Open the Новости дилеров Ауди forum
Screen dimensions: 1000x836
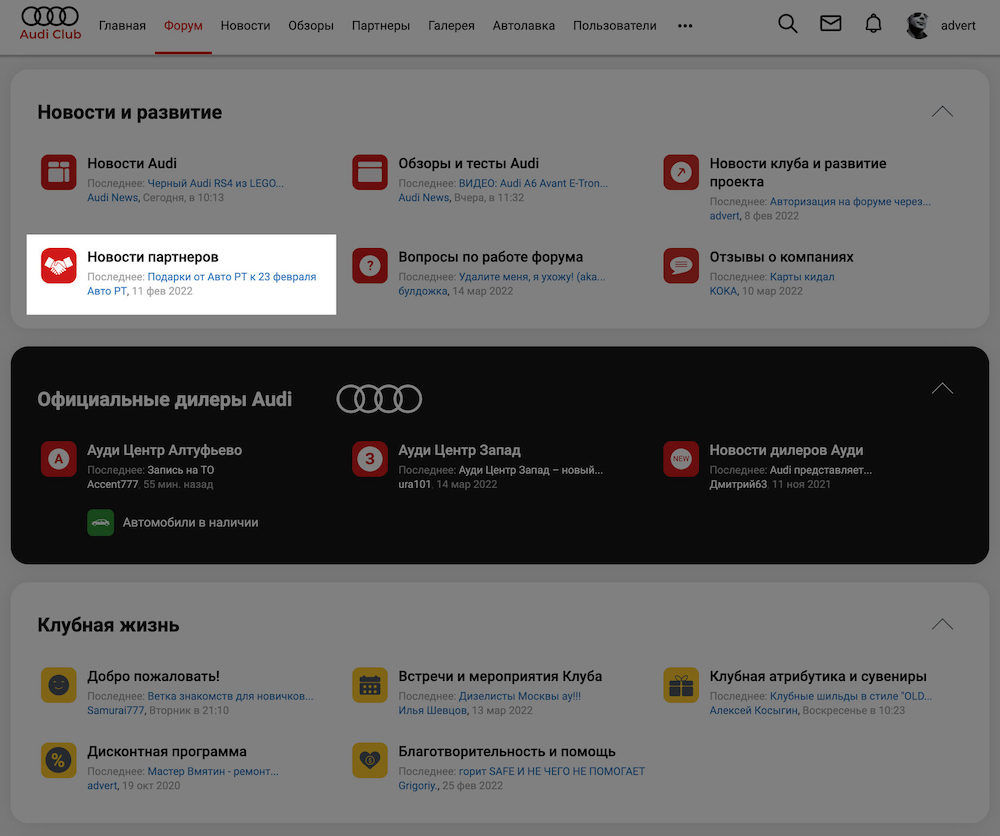pos(786,450)
